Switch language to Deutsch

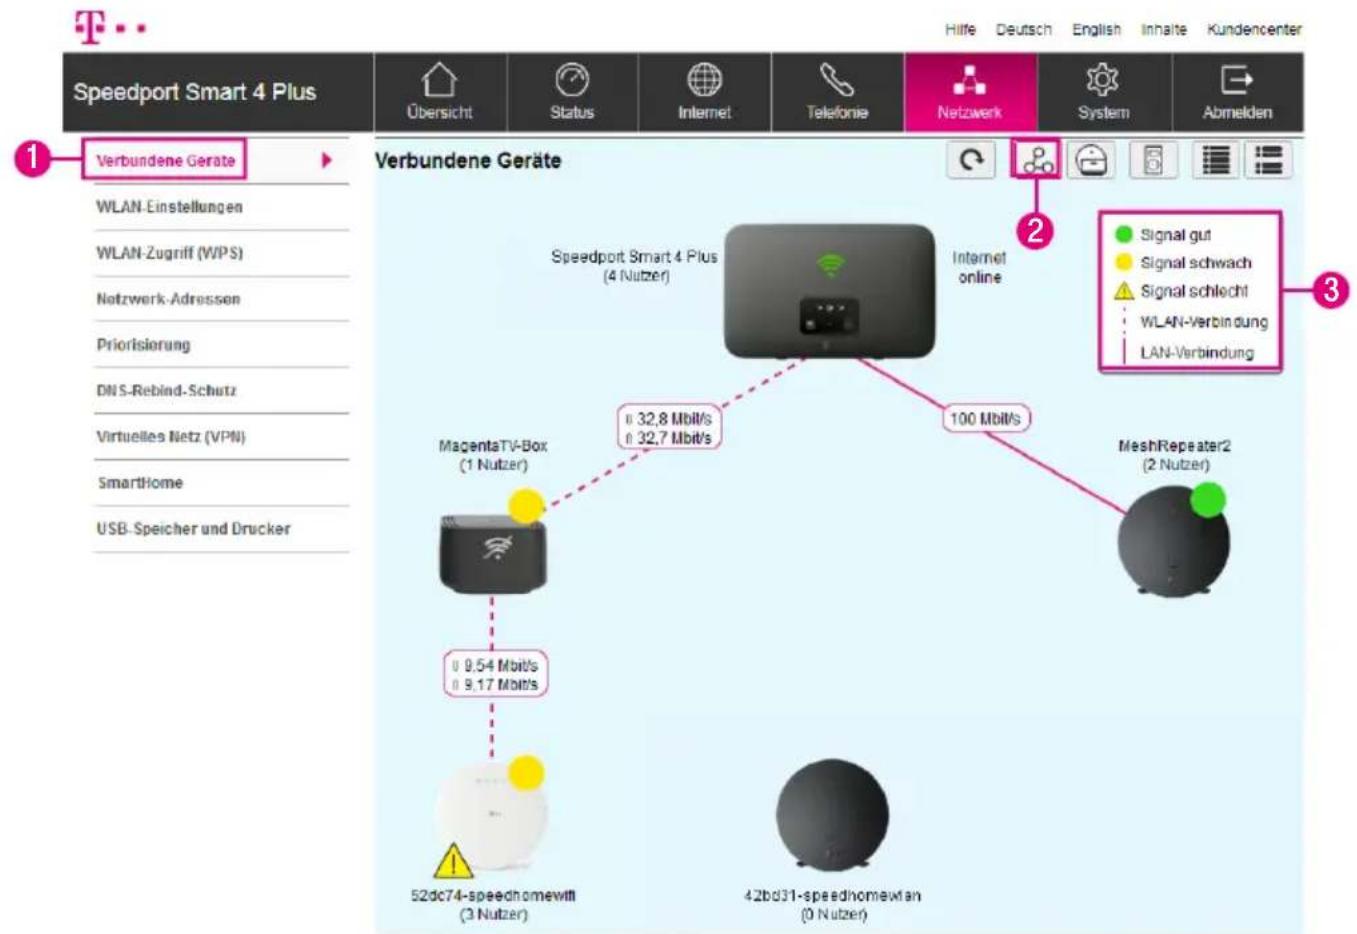coord(1023,29)
